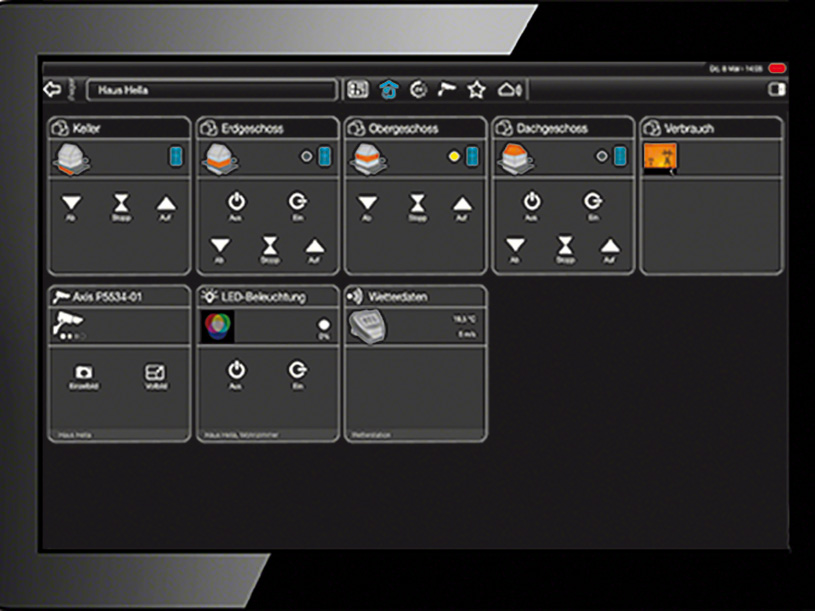Screen dimensions: 815x611
Task: Turn off Erdgeschoss lights with Aus button
Action: (237, 201)
